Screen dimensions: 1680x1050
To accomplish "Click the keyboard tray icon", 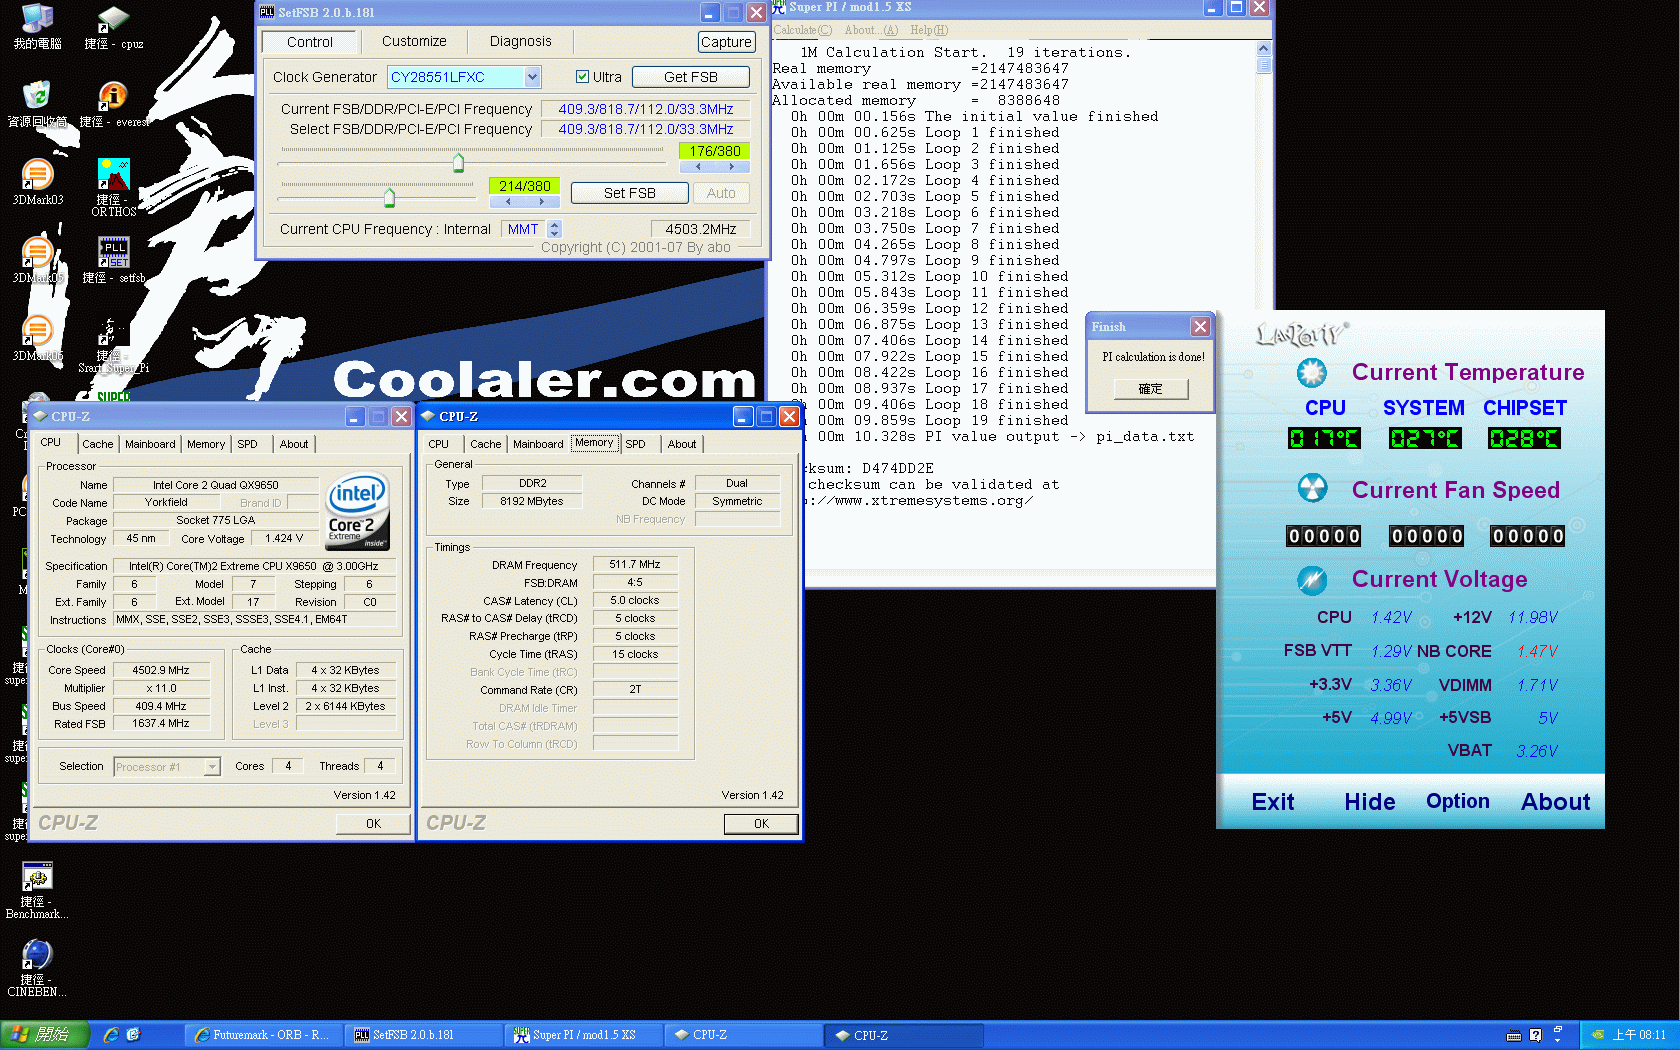I will point(1514,1035).
